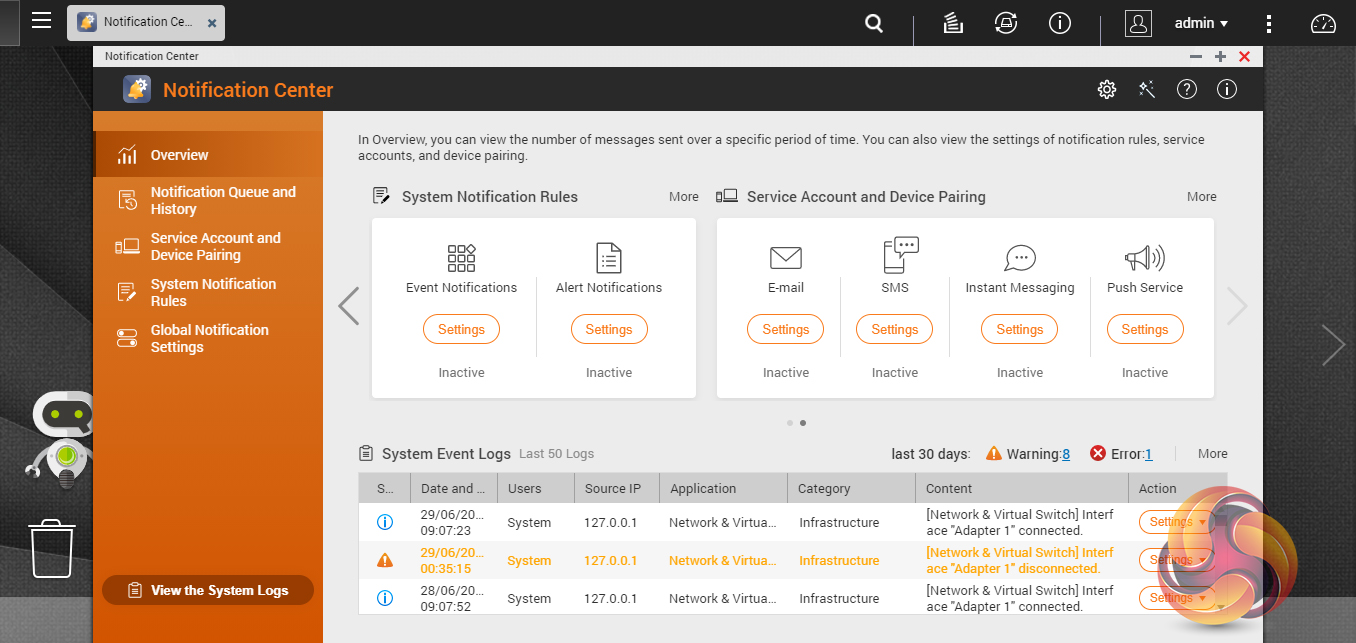Click the help question mark icon
Image resolution: width=1356 pixels, height=643 pixels.
[x=1187, y=90]
